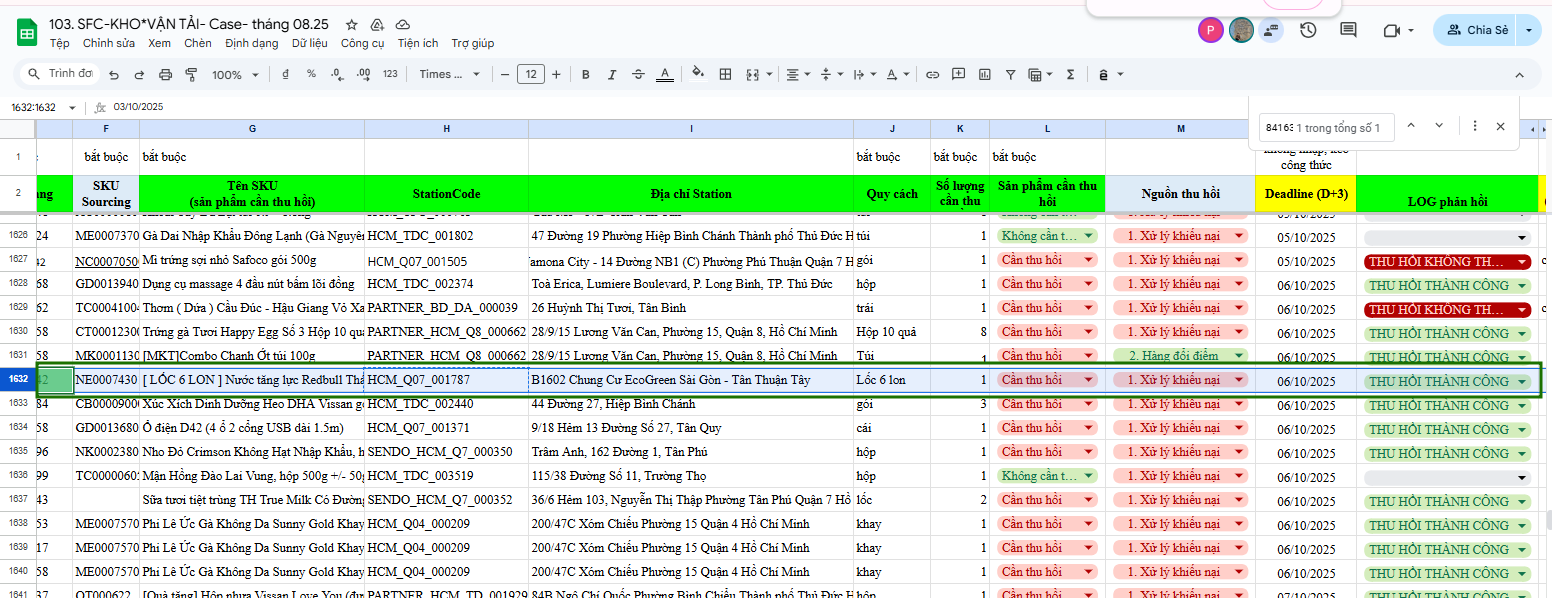The width and height of the screenshot is (1552, 598).
Task: Open the borders tool
Action: 726,75
